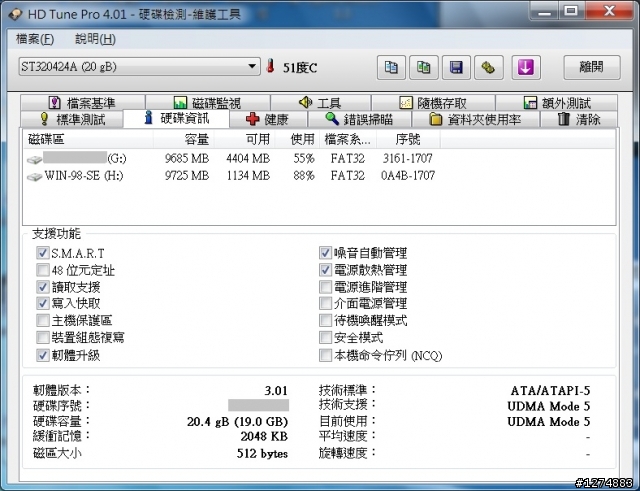Toggle the 主機保護區 checkbox

coord(42,320)
